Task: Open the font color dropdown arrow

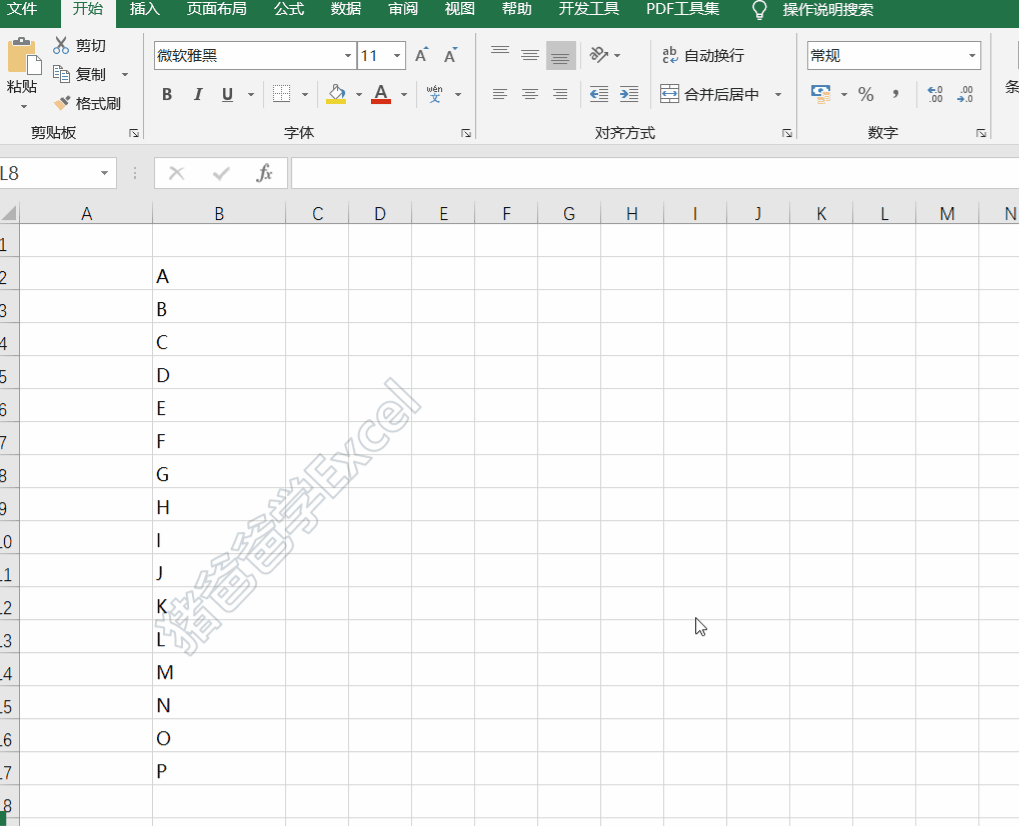Action: coord(404,94)
